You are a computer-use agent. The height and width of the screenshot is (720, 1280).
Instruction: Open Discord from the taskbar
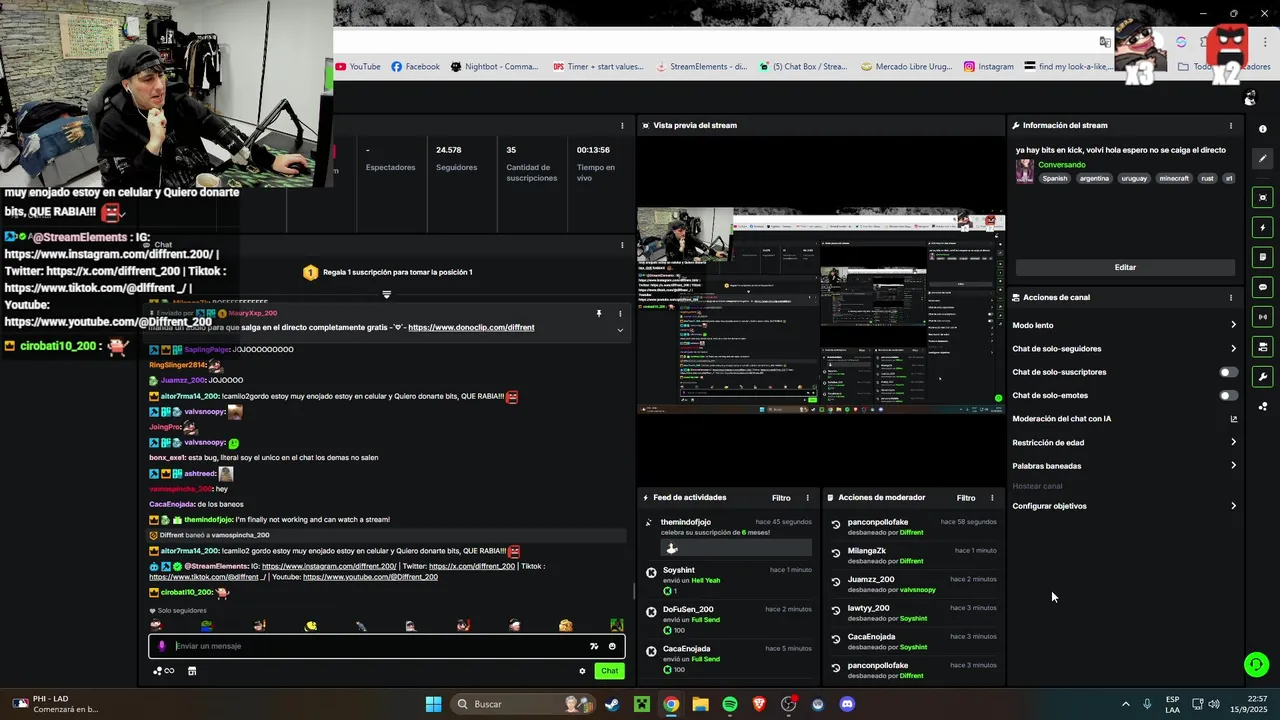pos(847,704)
